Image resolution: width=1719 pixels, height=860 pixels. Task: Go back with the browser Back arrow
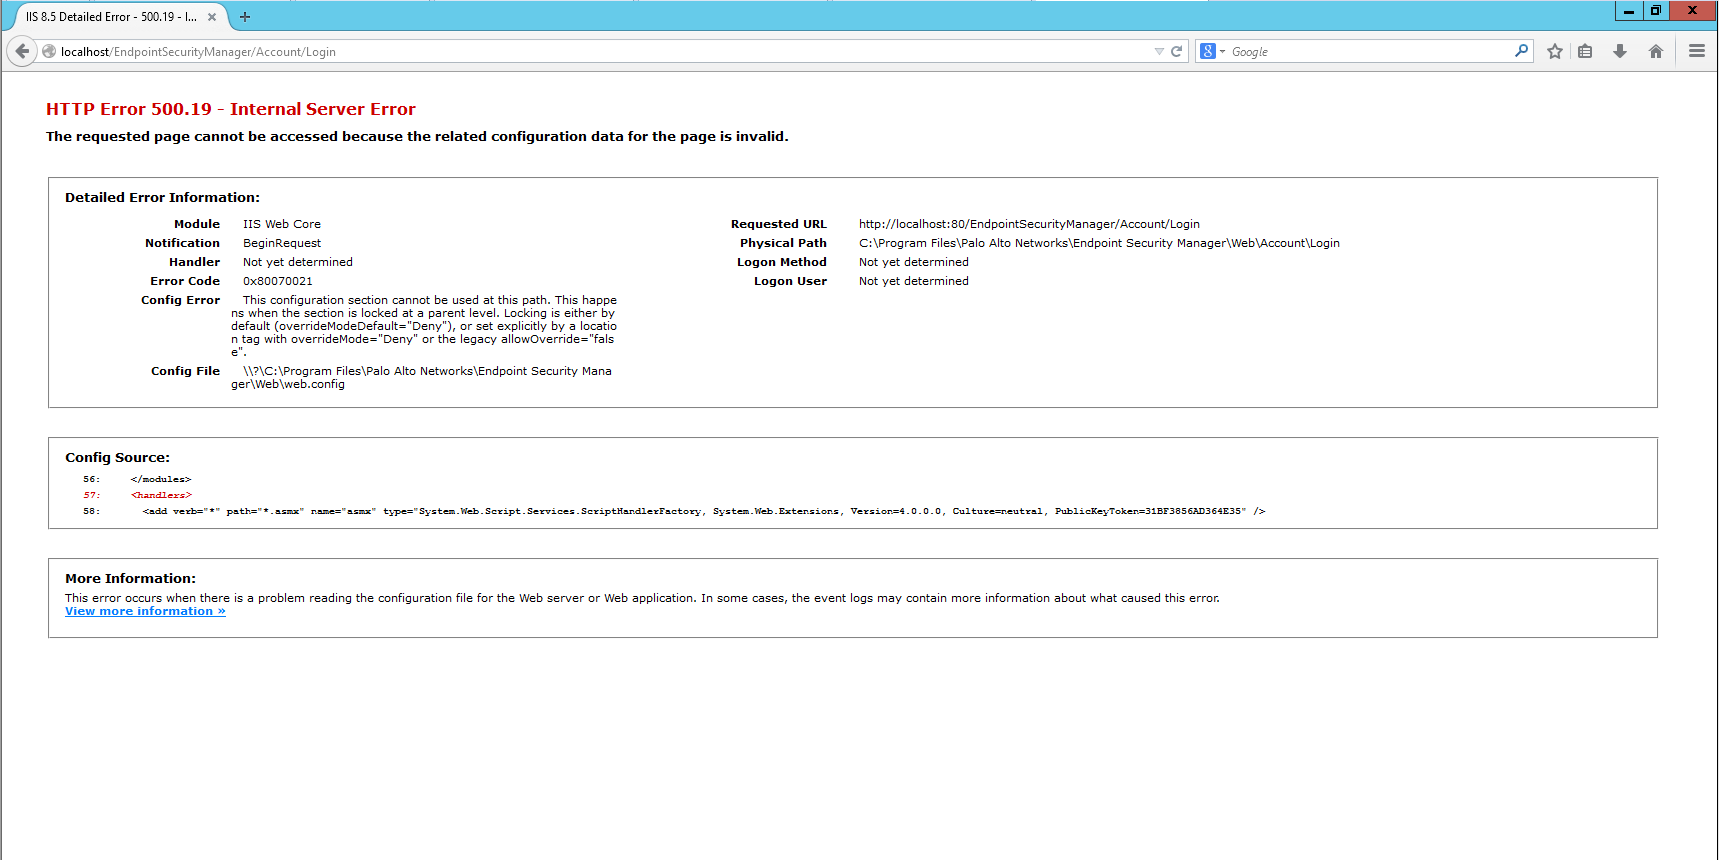[21, 51]
